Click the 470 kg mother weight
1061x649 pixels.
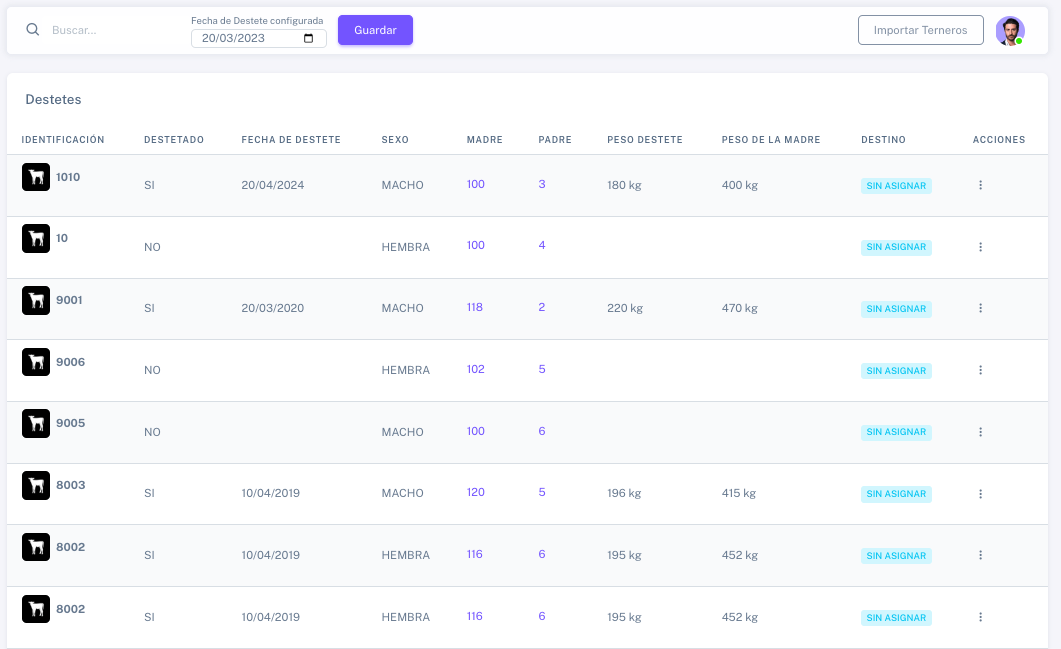pyautogui.click(x=740, y=309)
